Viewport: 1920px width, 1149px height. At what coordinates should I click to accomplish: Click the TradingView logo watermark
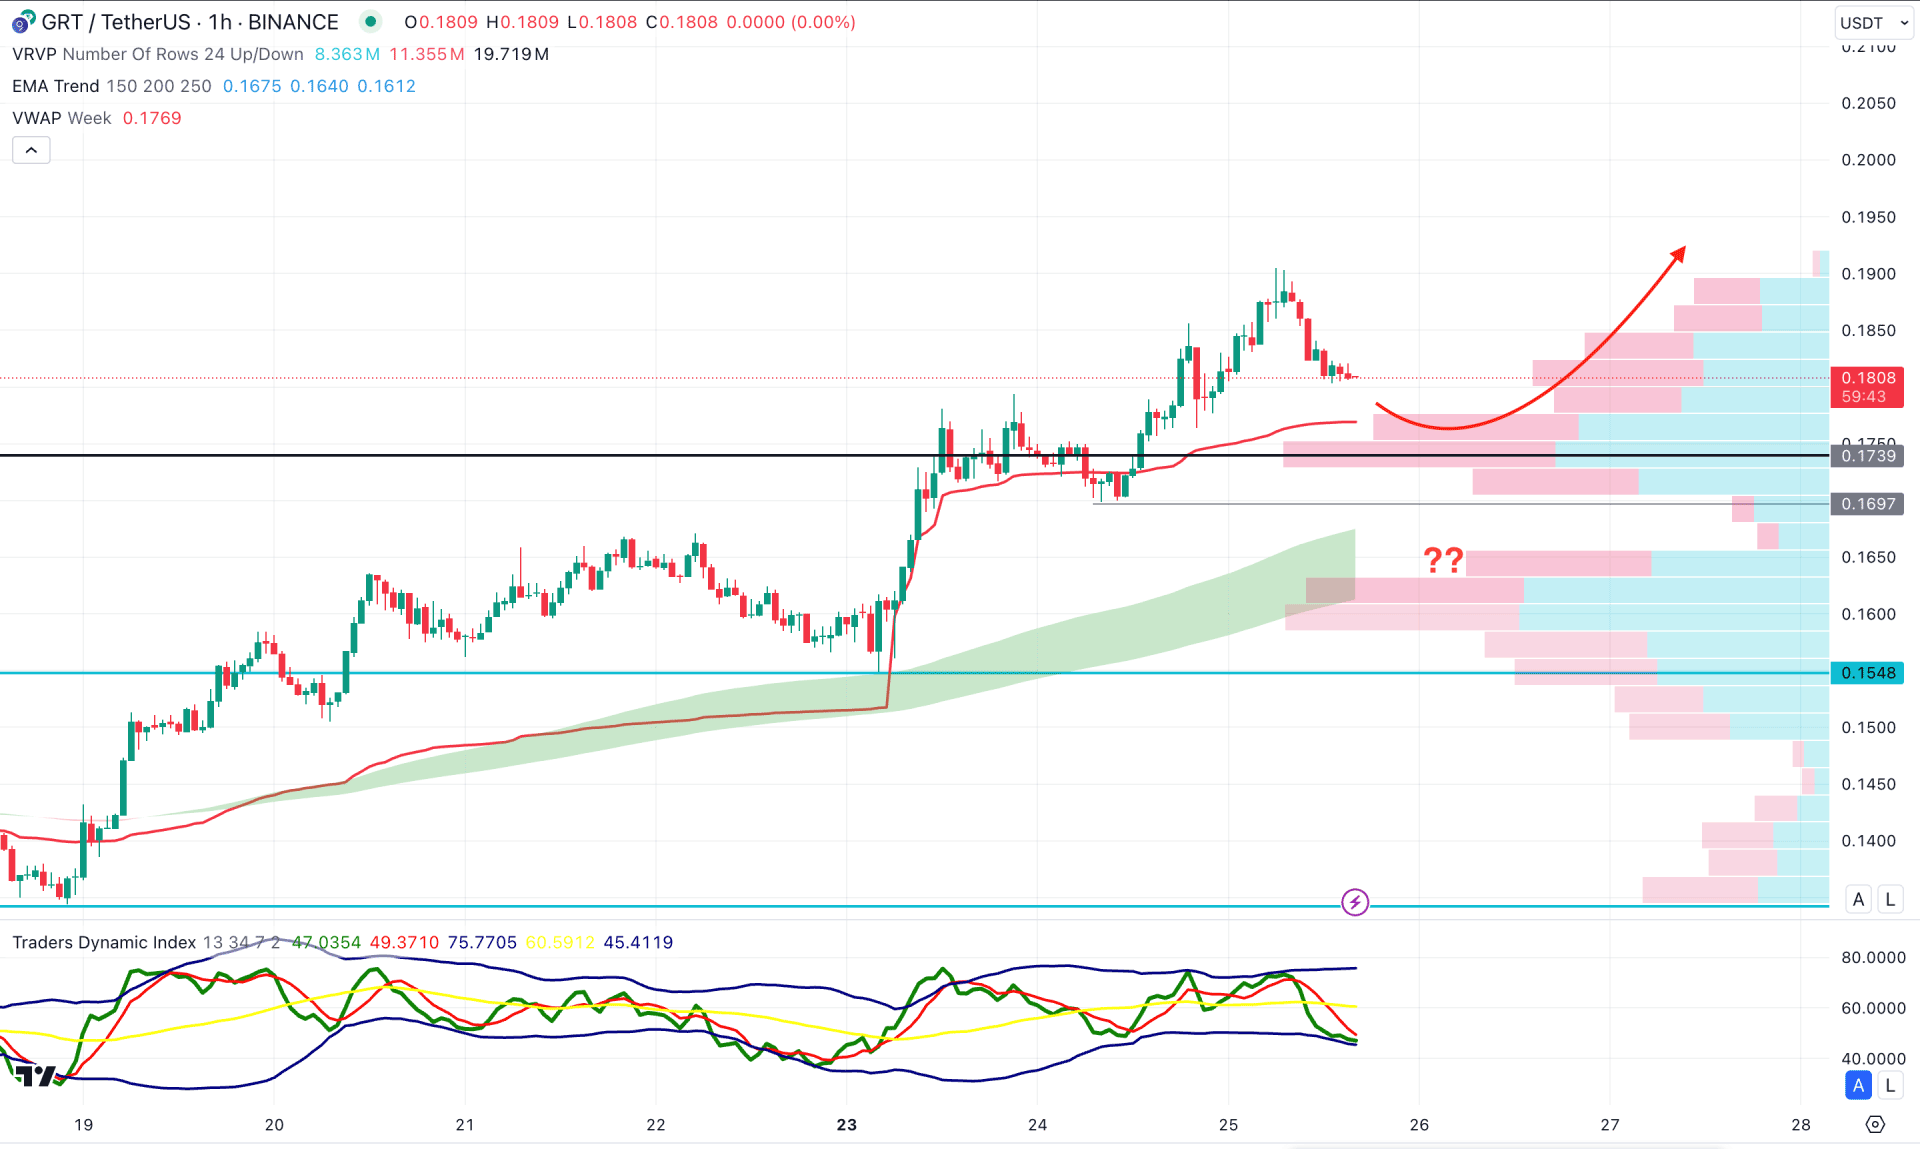click(35, 1075)
